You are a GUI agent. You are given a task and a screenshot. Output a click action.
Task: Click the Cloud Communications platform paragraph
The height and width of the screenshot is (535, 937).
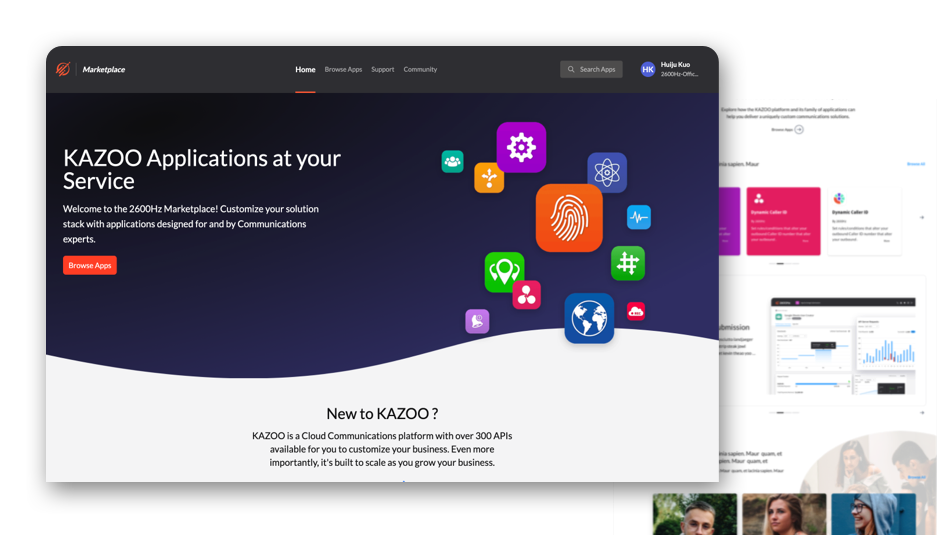(x=382, y=449)
